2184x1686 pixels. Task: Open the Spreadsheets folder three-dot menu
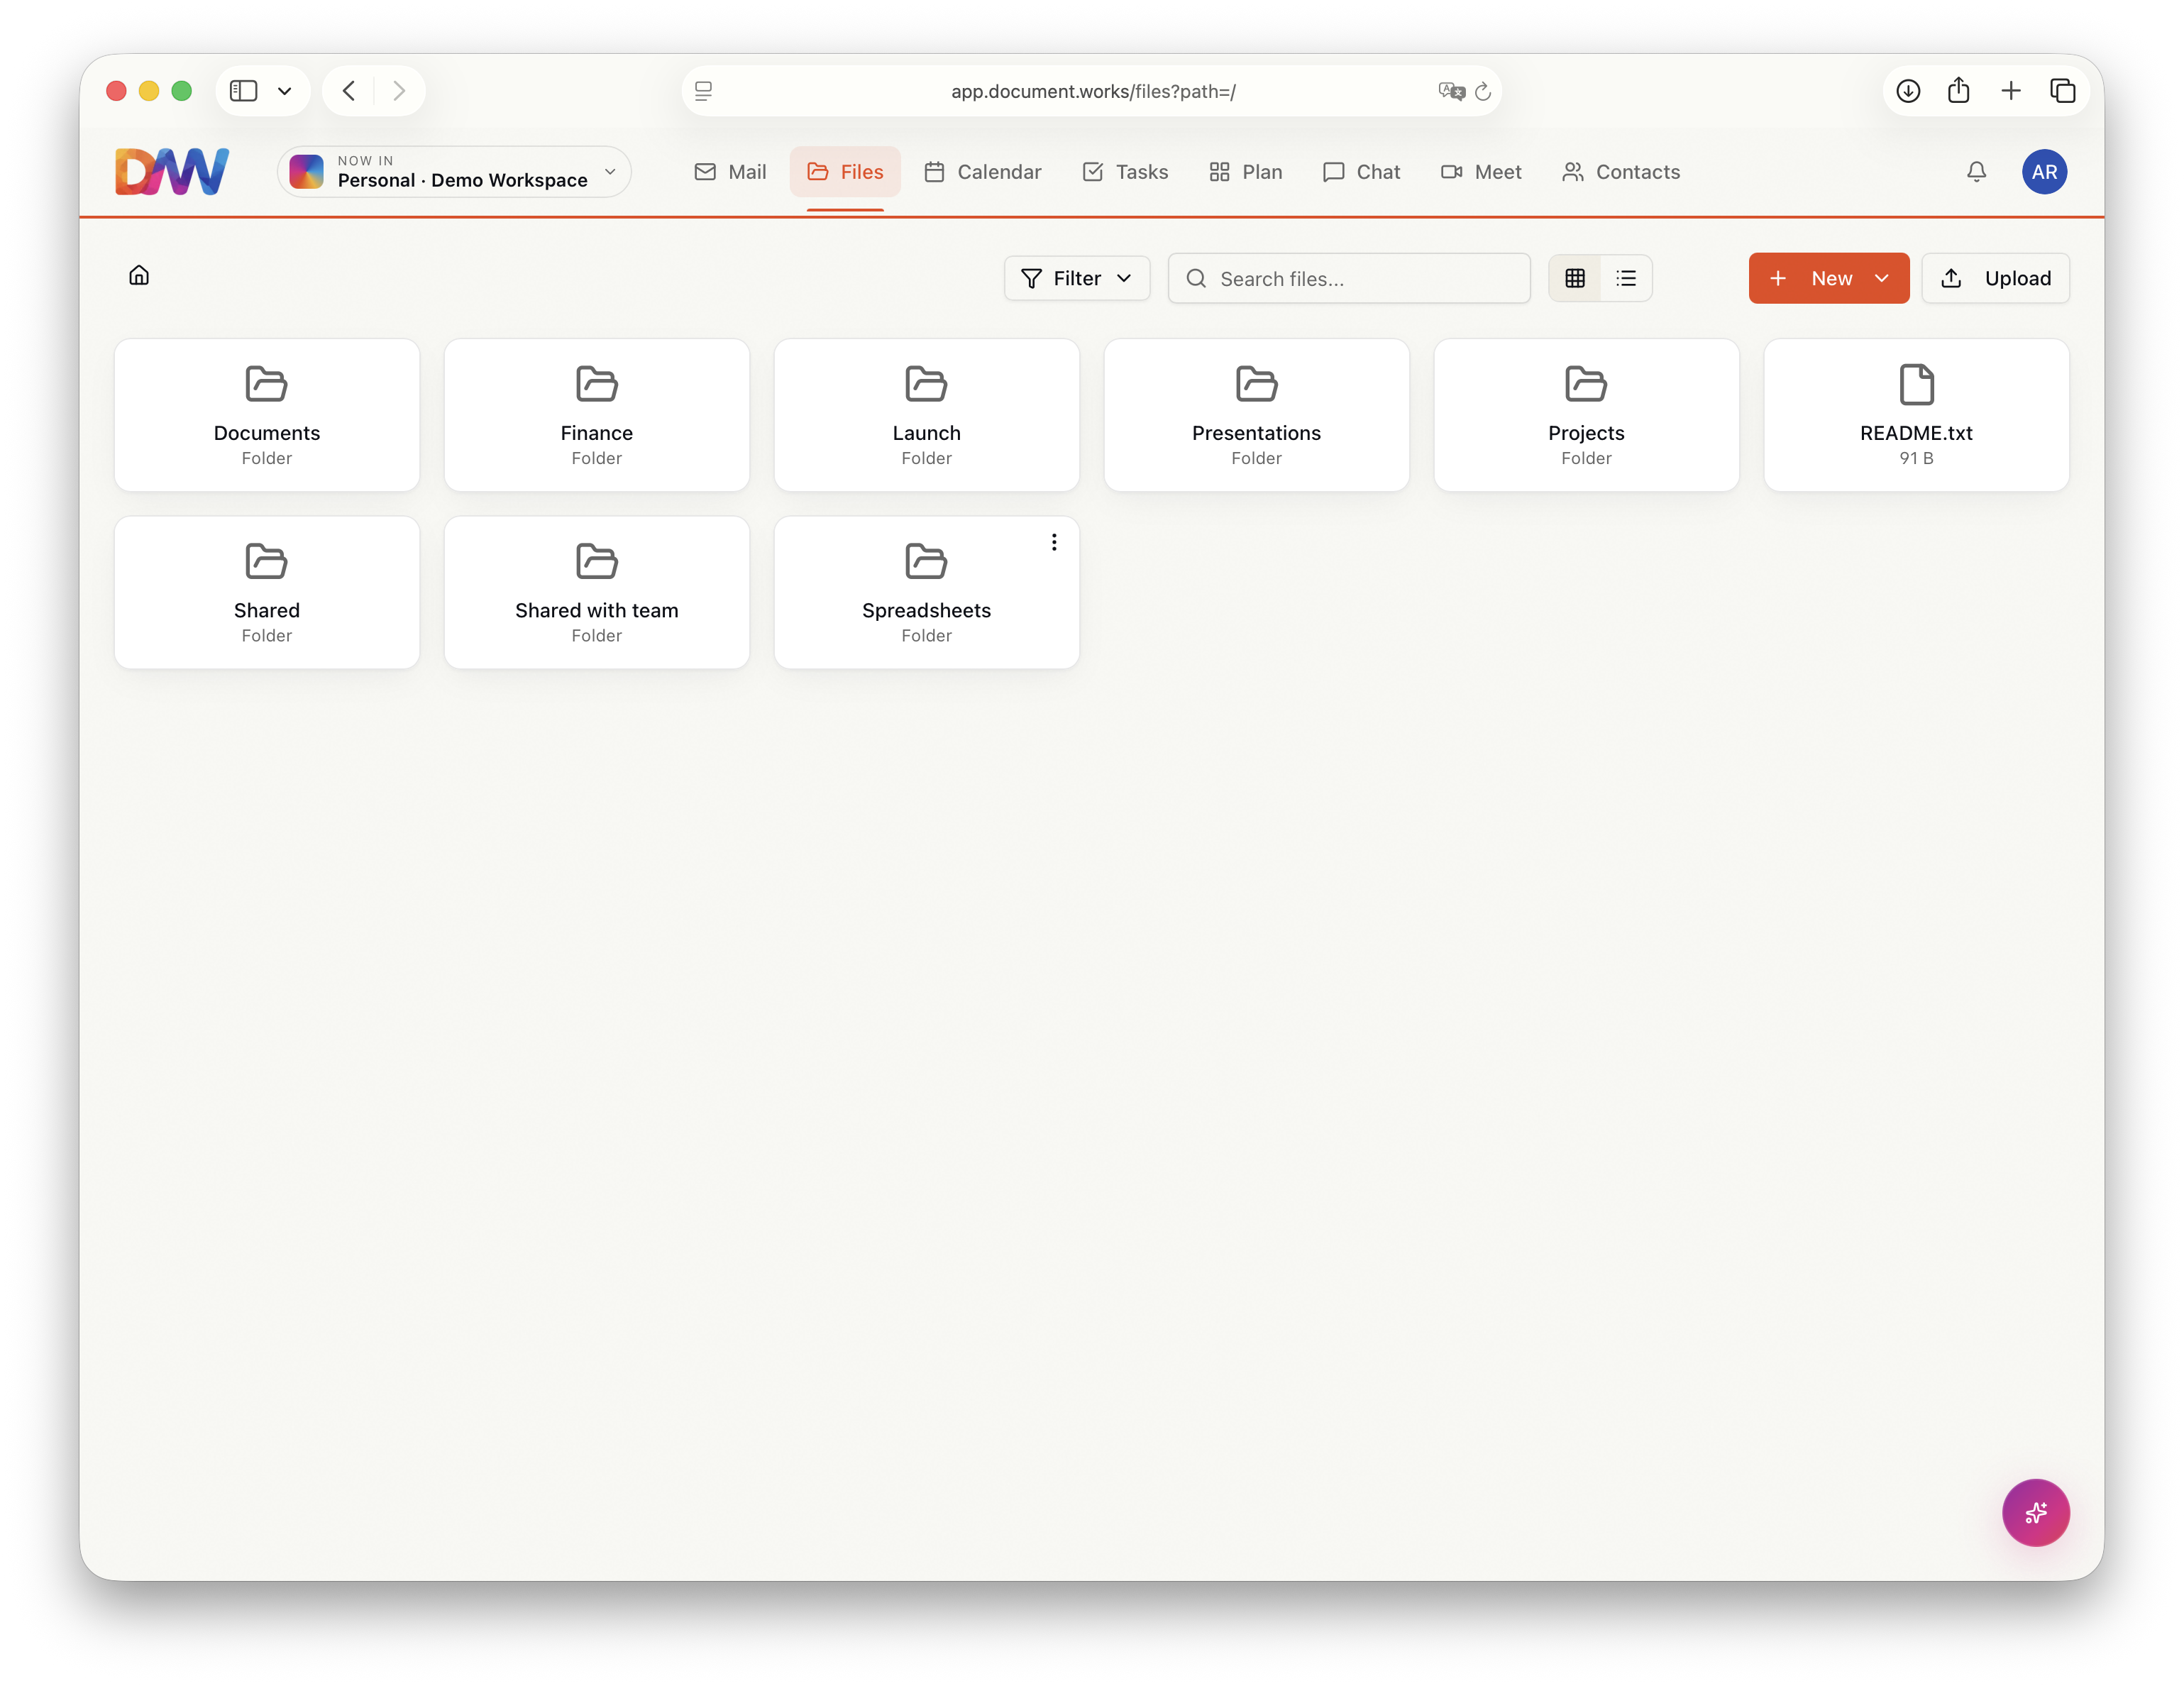1054,542
